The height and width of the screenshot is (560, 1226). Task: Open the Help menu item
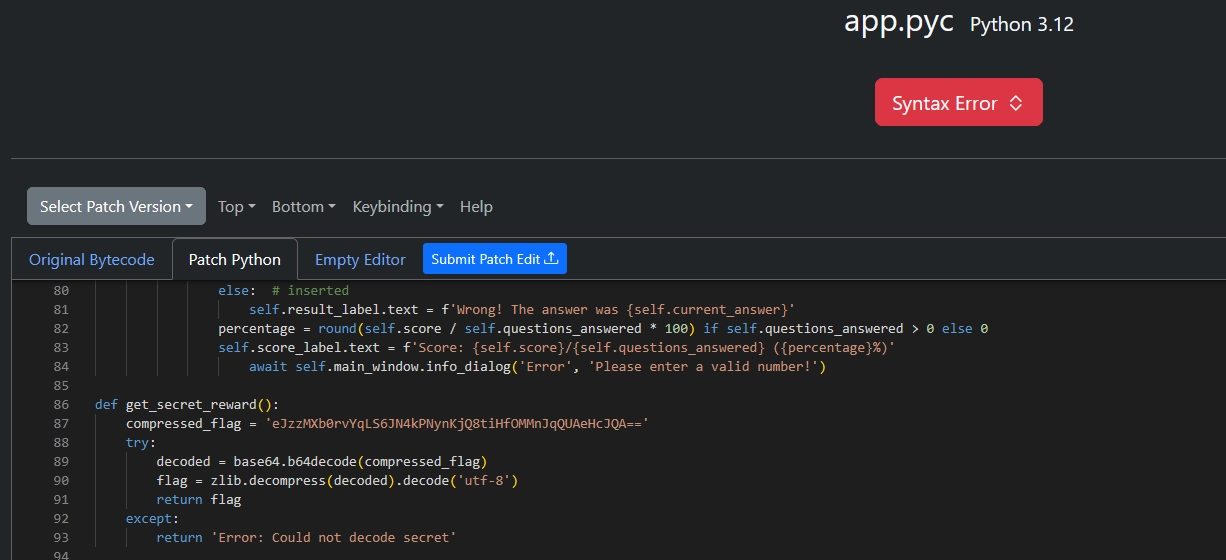(x=476, y=207)
